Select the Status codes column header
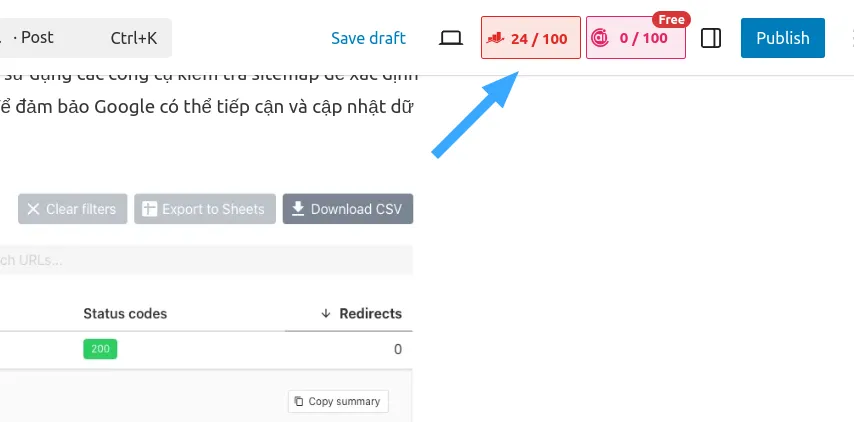 (125, 314)
